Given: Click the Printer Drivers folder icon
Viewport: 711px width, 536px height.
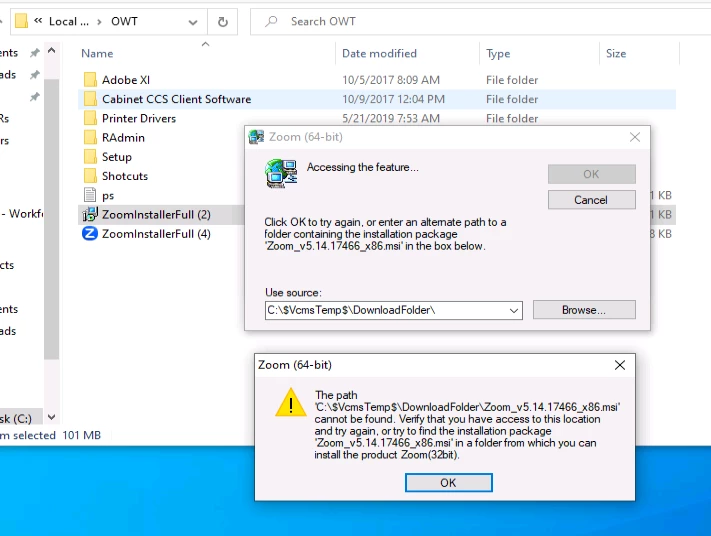Looking at the screenshot, I should tap(90, 118).
